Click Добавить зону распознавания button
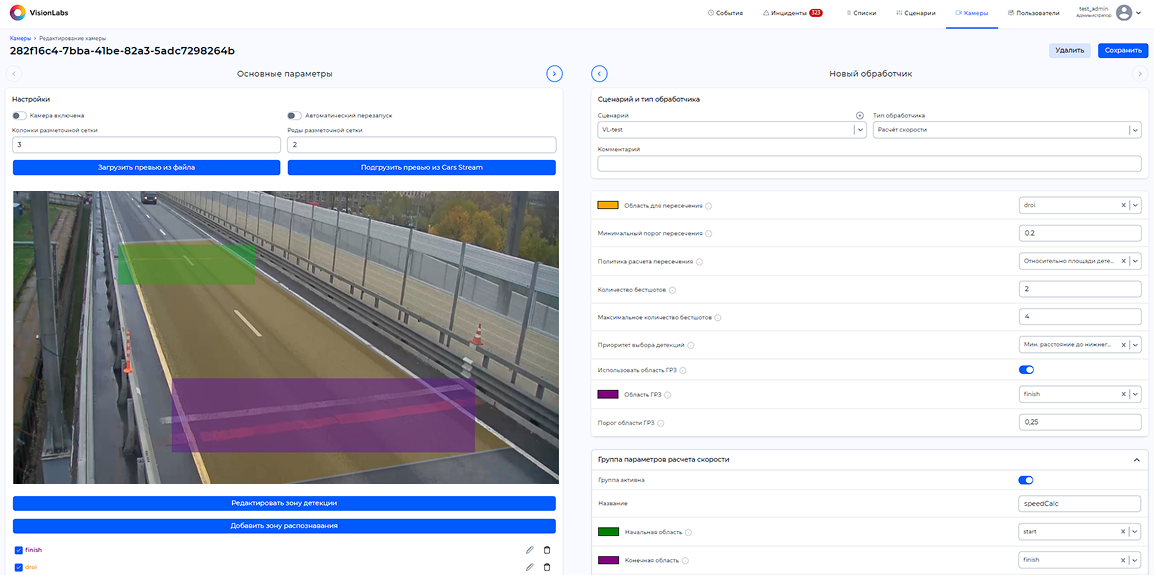This screenshot has height=575, width=1154. click(284, 526)
